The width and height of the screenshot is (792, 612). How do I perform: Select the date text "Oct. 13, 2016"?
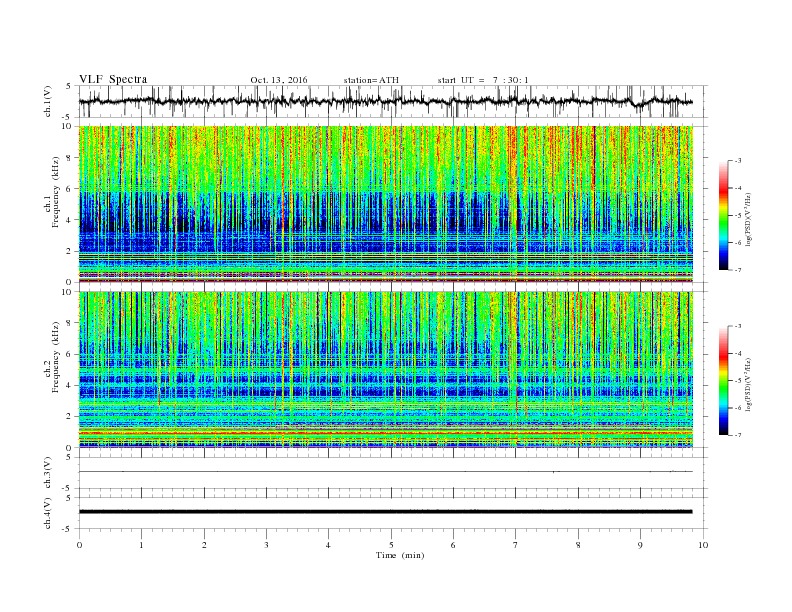click(278, 80)
